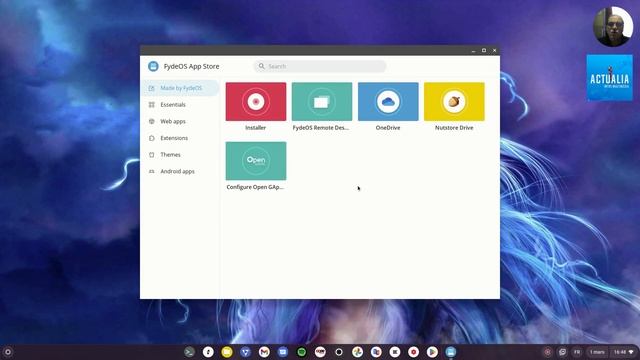Click the FydeOS App Store logo icon

[x=153, y=66]
